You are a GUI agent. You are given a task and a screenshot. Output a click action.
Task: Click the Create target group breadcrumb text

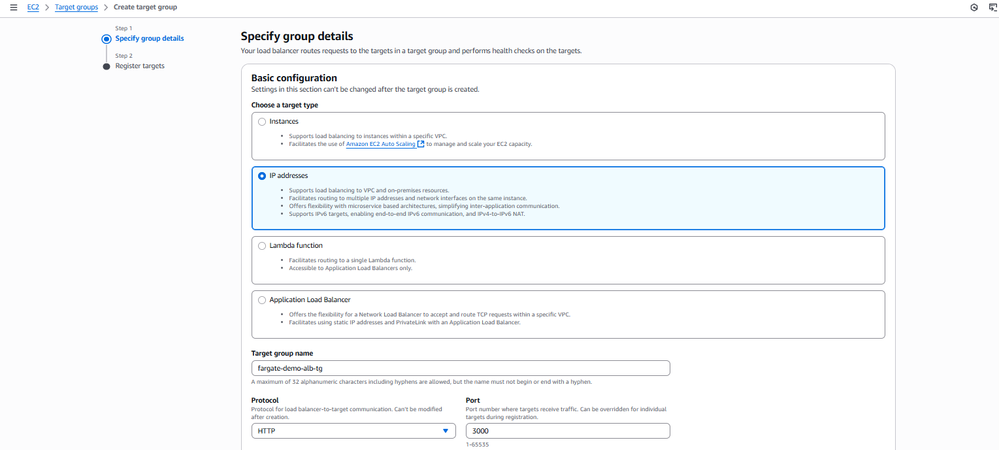pyautogui.click(x=146, y=7)
